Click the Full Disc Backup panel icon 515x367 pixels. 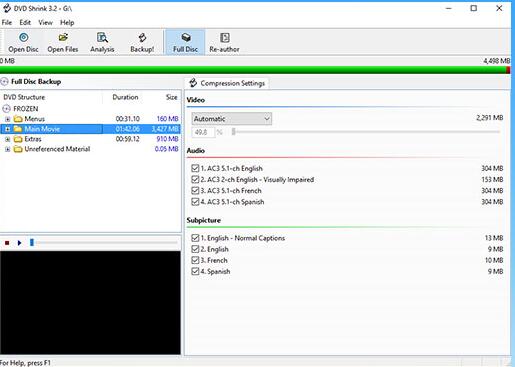4,82
